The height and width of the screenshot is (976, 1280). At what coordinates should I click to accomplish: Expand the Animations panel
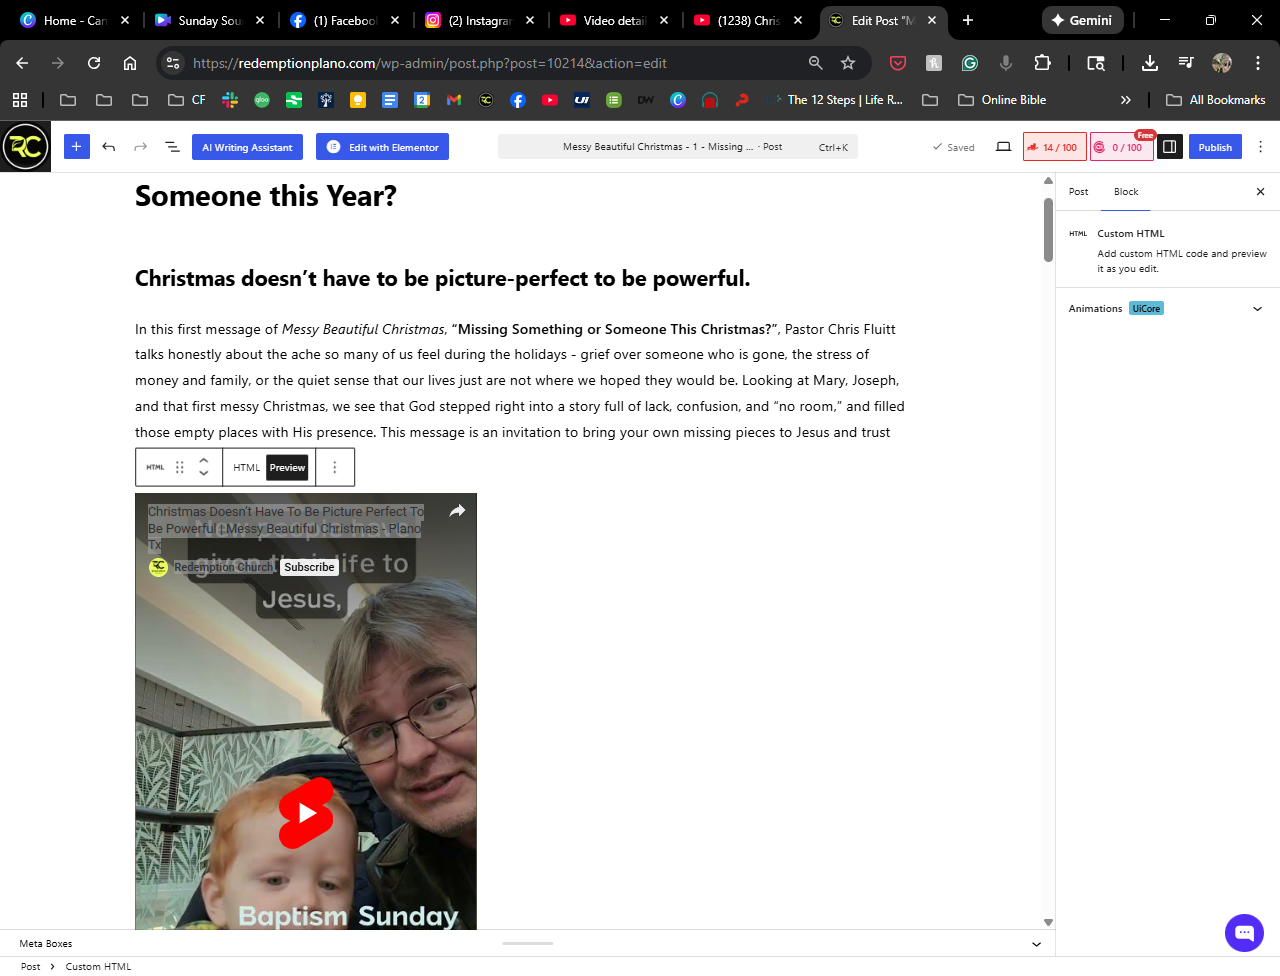[x=1257, y=309]
